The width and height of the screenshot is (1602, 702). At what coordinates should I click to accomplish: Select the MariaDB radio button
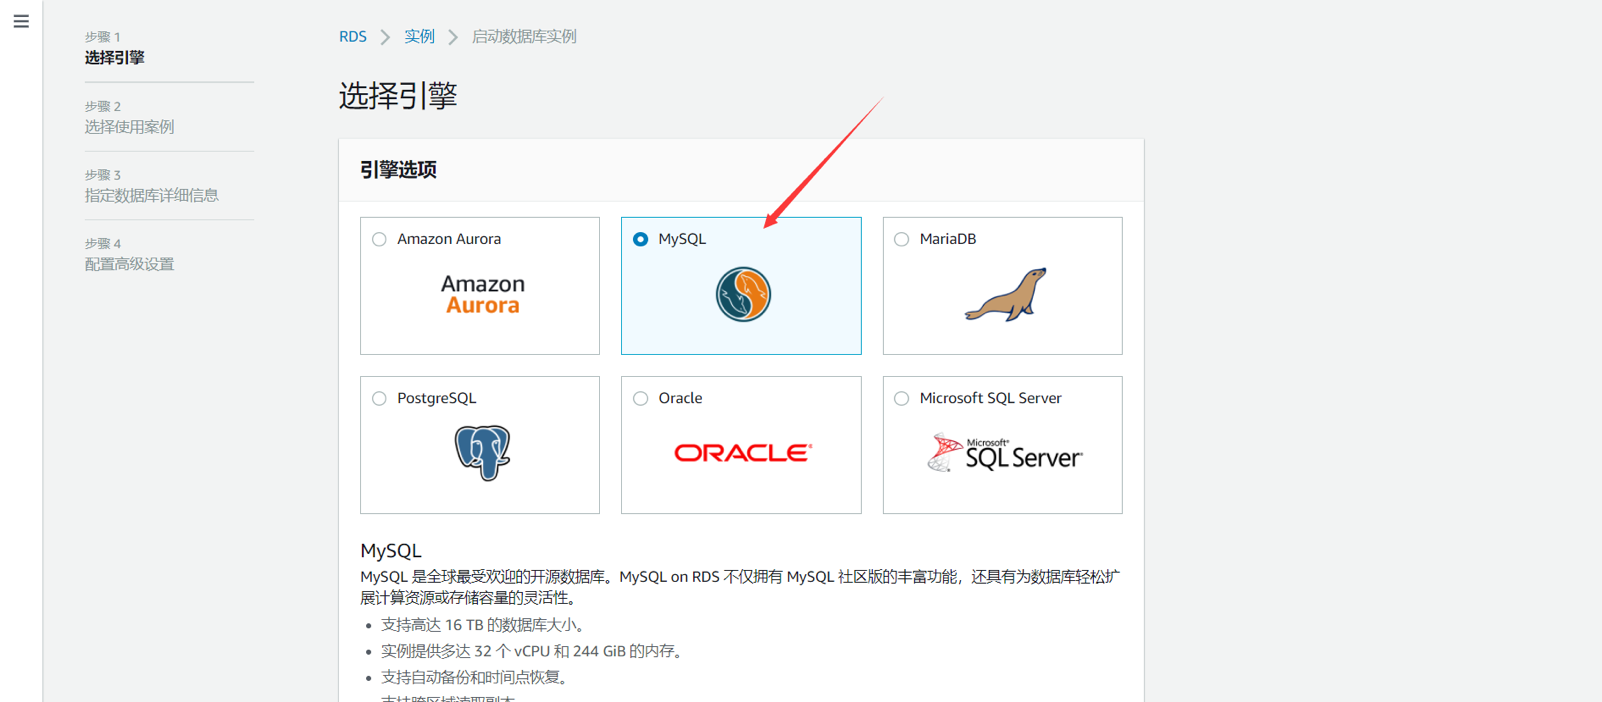[902, 239]
